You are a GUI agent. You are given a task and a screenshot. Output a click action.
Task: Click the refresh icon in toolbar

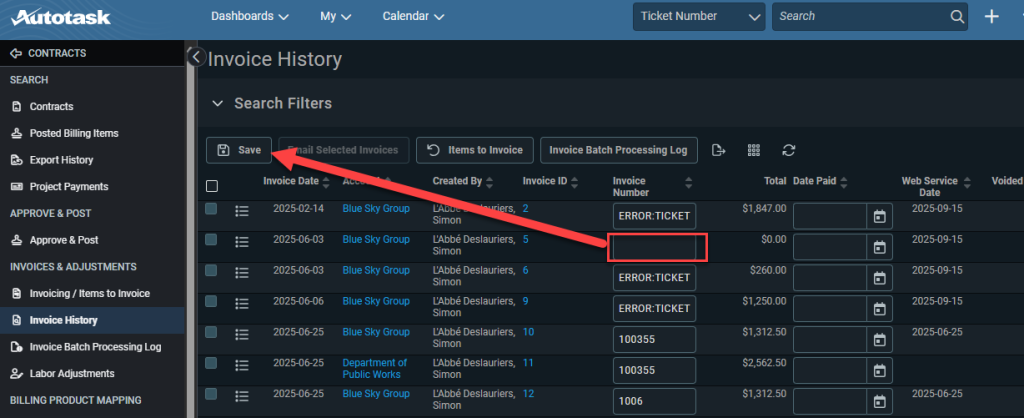(x=788, y=150)
